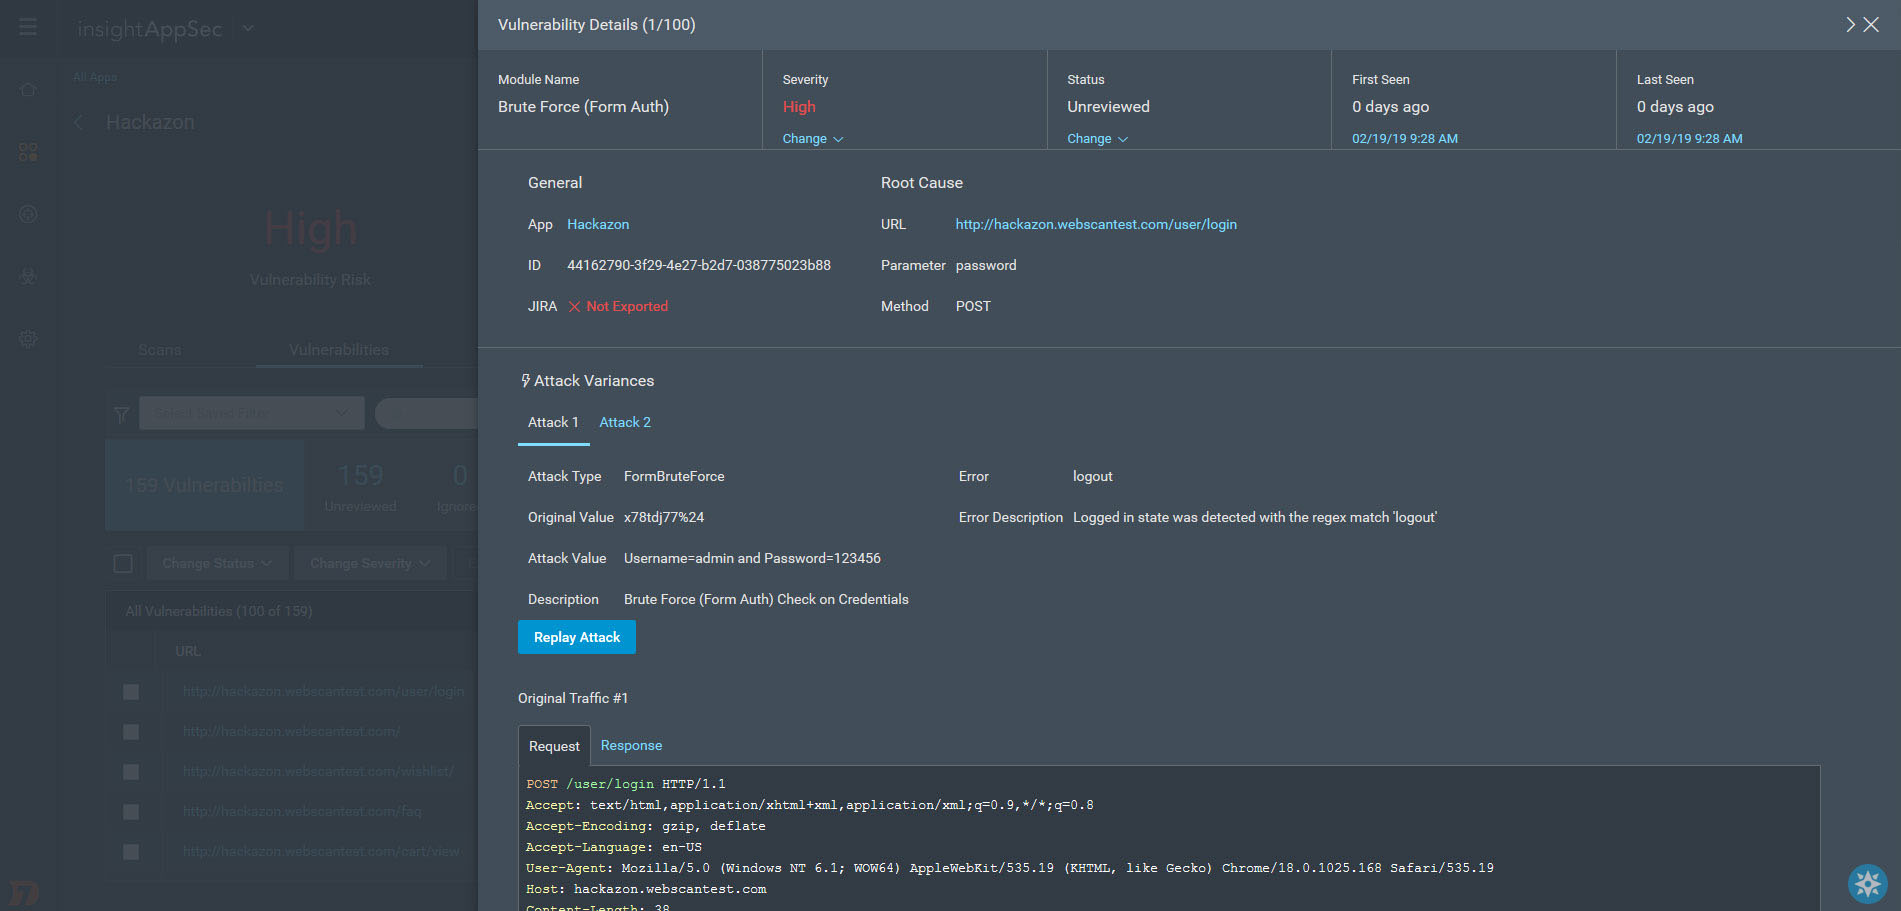This screenshot has width=1901, height=911.
Task: Open the Severity Change dropdown
Action: point(813,139)
